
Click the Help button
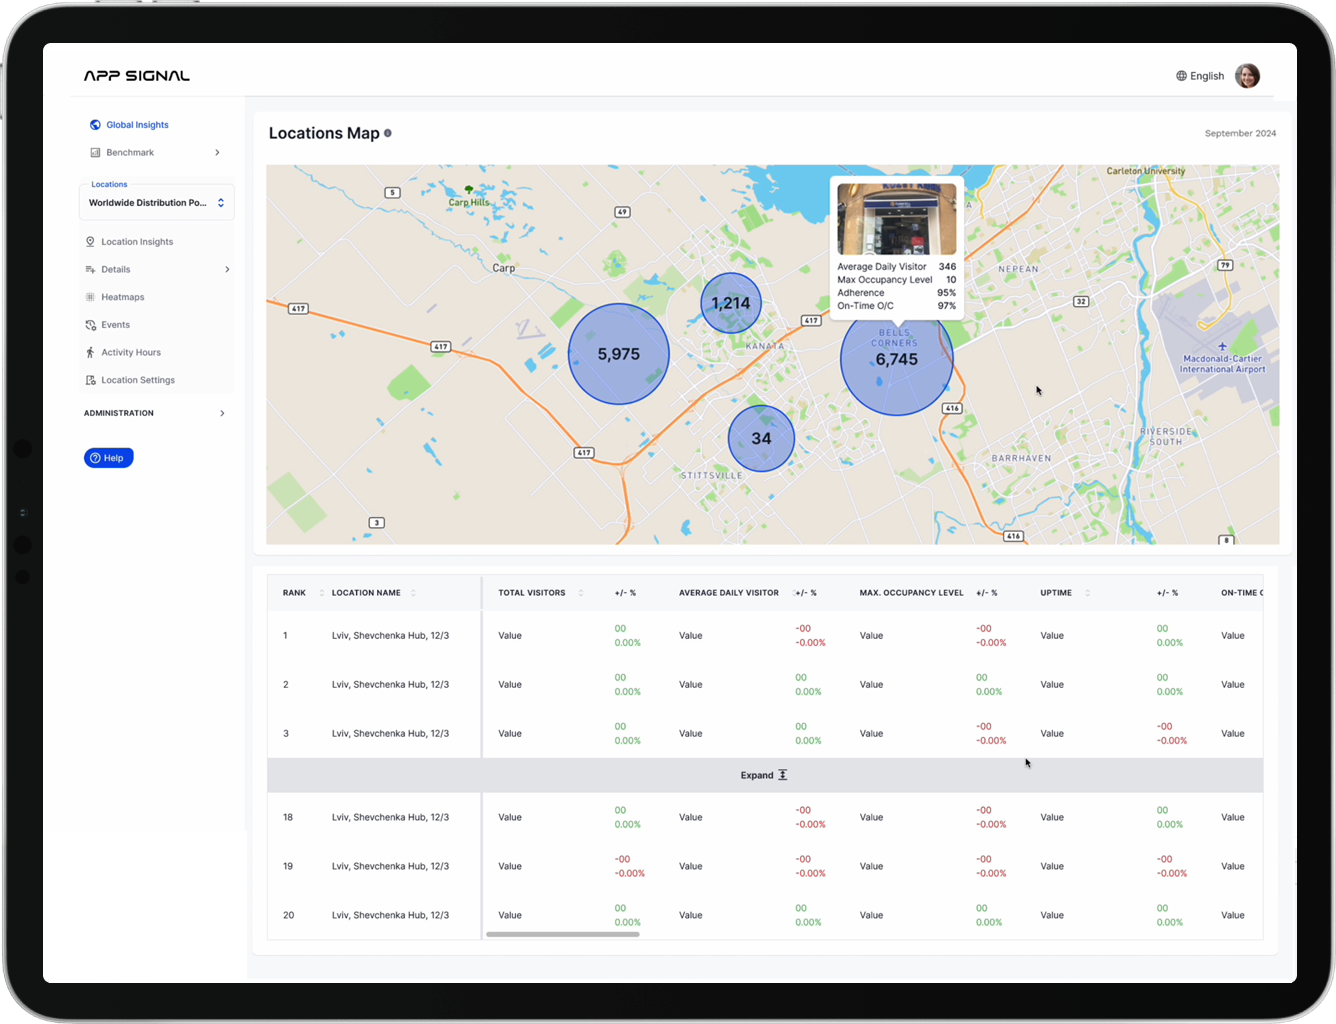(108, 457)
